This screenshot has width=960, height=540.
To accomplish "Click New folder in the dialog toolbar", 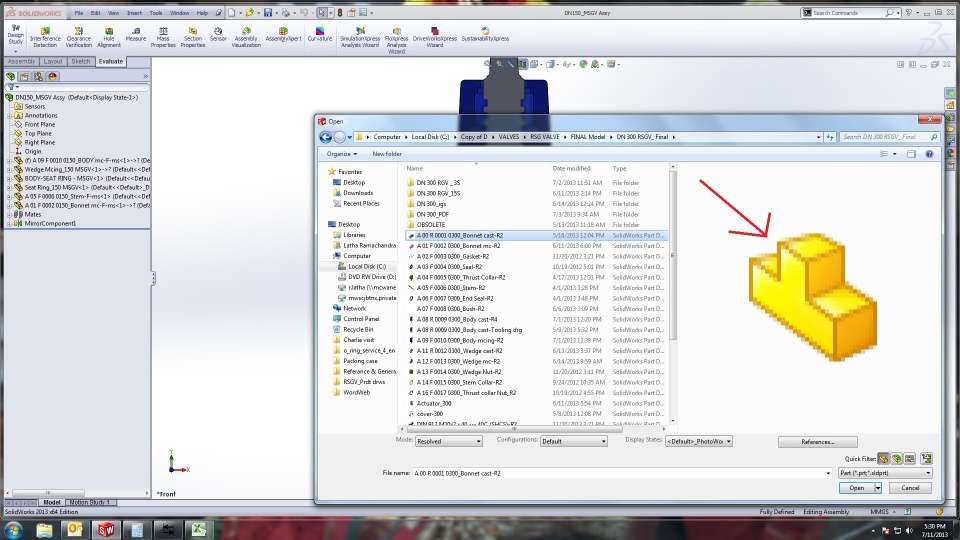I will 387,154.
